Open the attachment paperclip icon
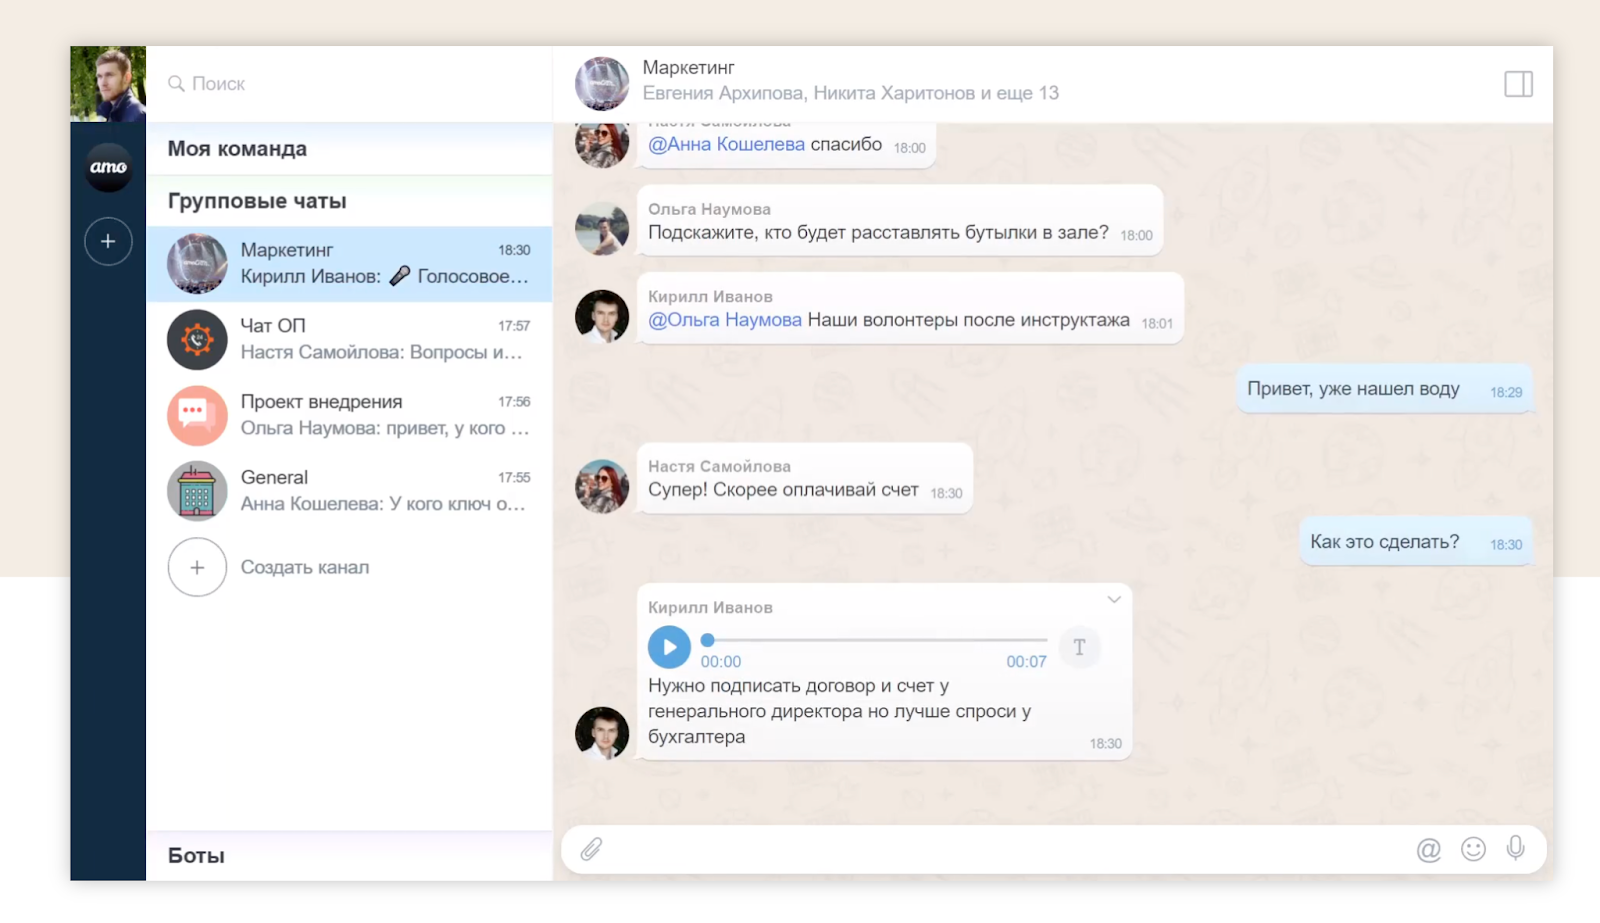 (x=590, y=849)
